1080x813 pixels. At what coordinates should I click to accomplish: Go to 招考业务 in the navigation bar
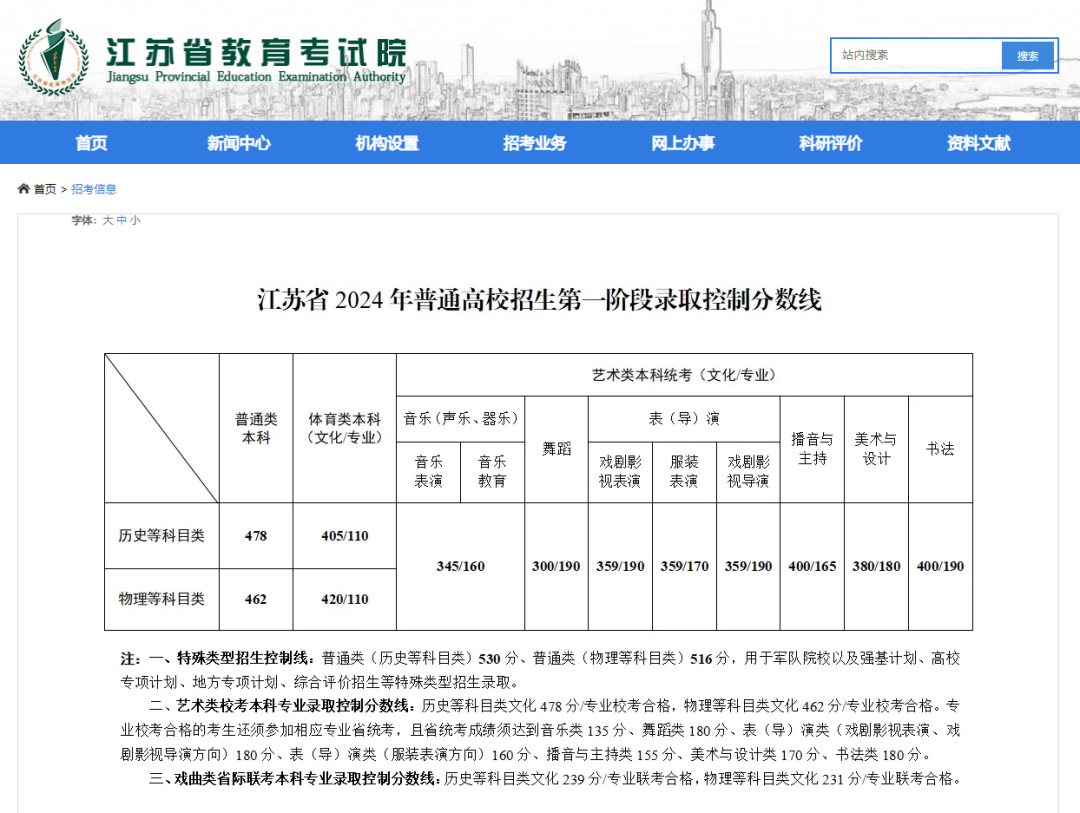(x=534, y=143)
